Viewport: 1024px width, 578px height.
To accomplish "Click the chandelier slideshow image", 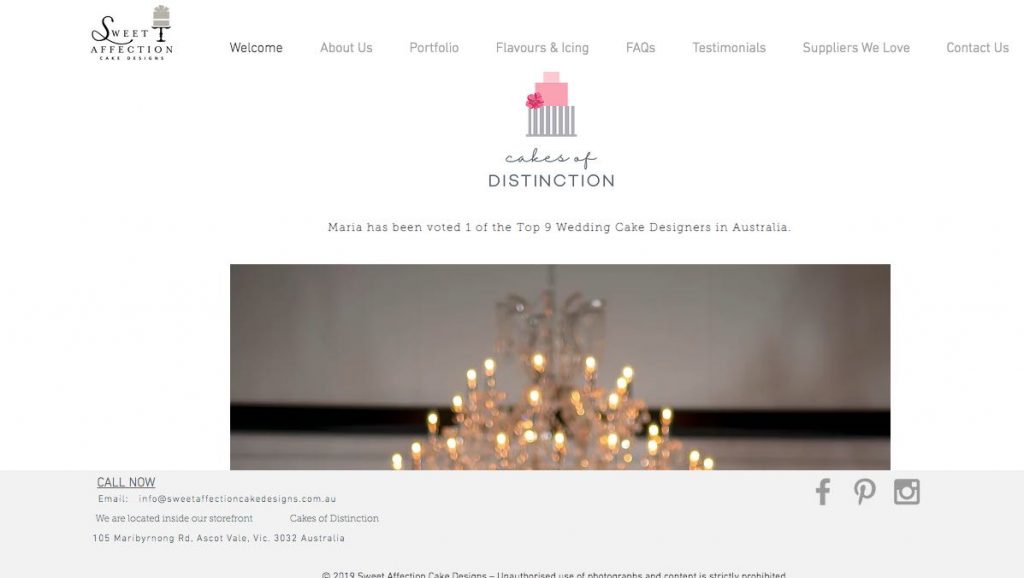I will pyautogui.click(x=560, y=367).
